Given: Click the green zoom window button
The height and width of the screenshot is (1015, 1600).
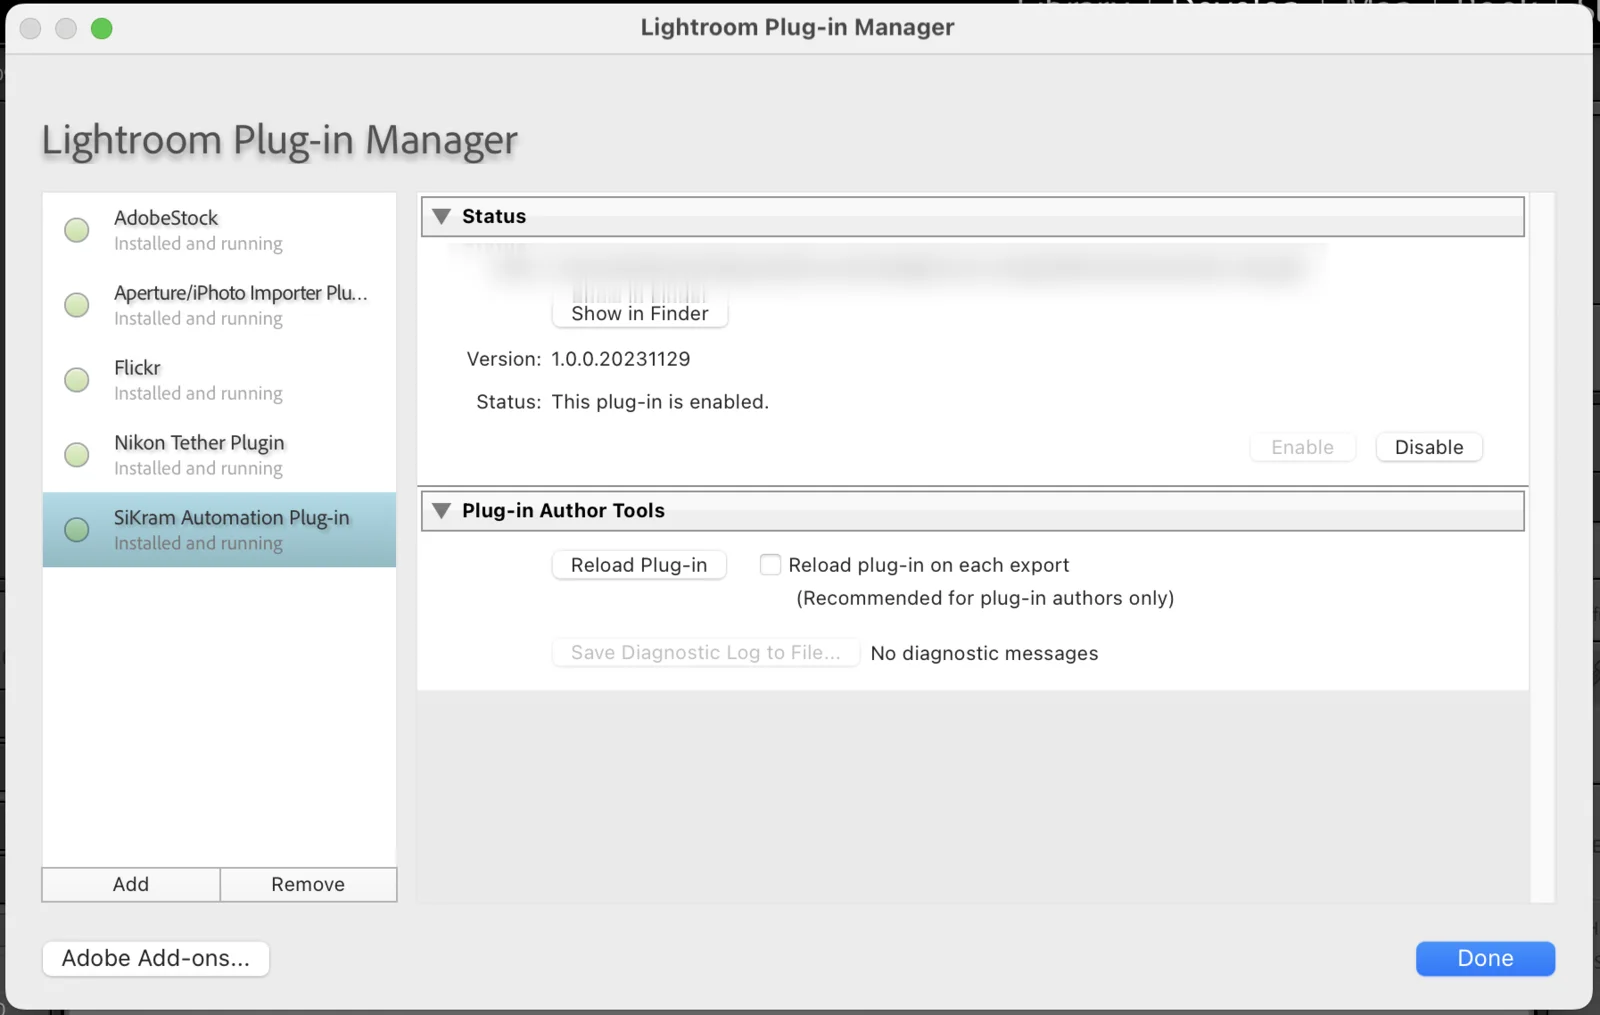Looking at the screenshot, I should [x=101, y=28].
